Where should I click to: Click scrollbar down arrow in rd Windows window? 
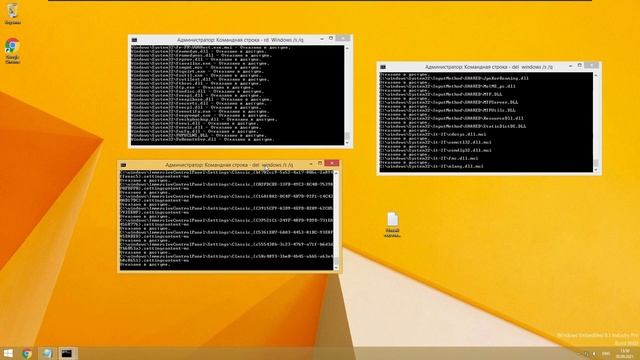347,143
